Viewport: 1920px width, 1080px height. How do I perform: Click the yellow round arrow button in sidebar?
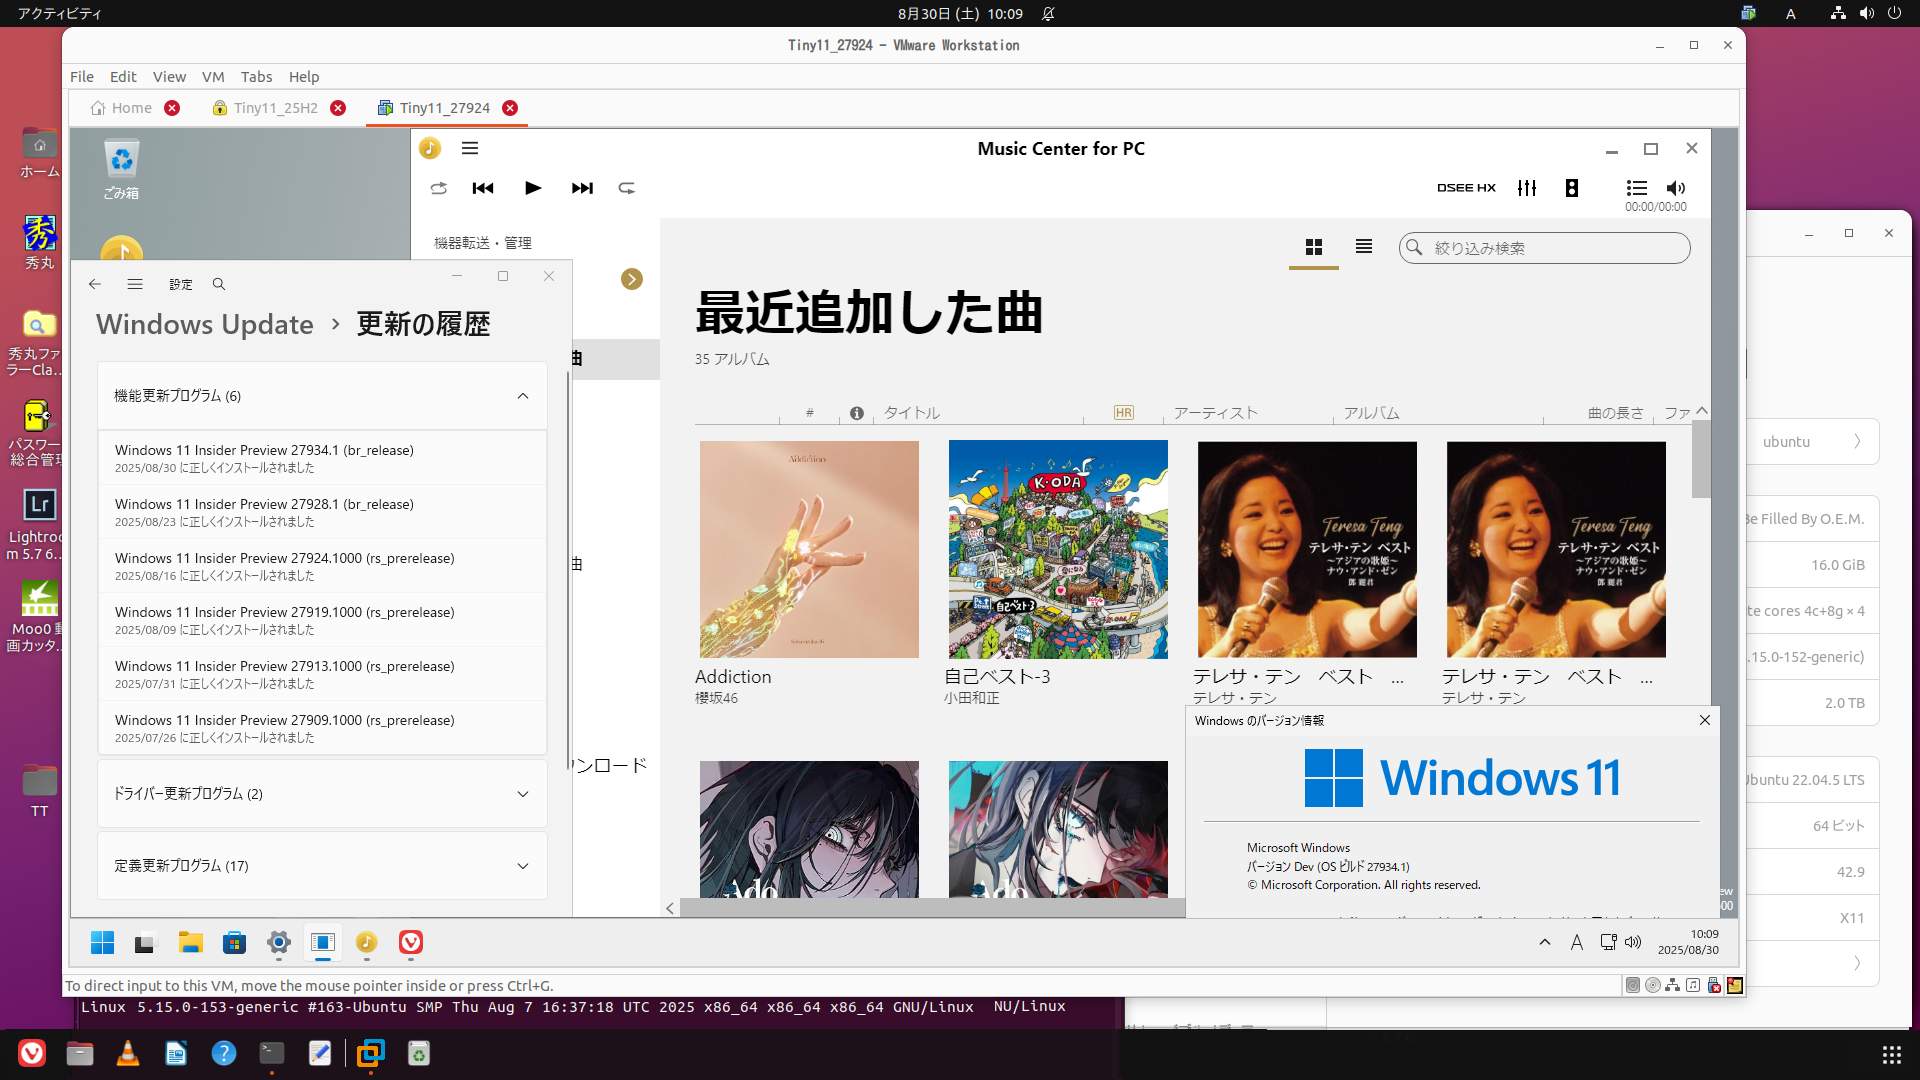point(632,279)
